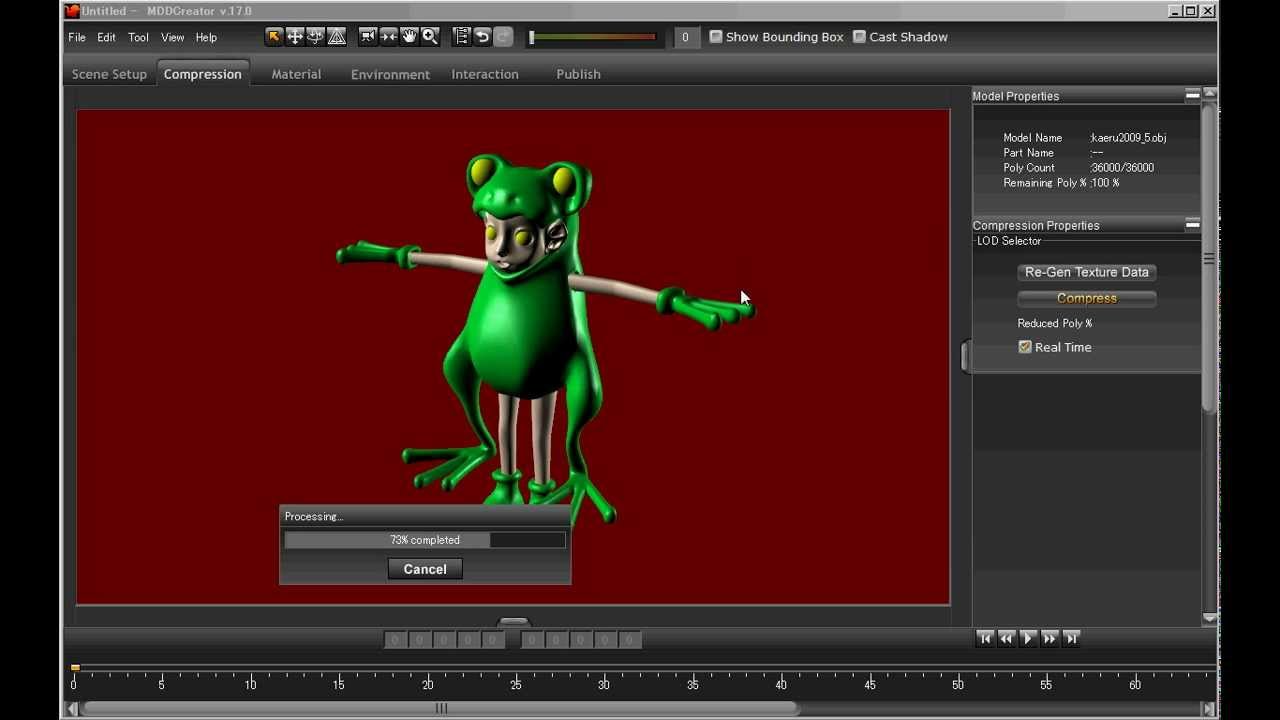Open the View menu
This screenshot has width=1280, height=720.
coord(173,37)
